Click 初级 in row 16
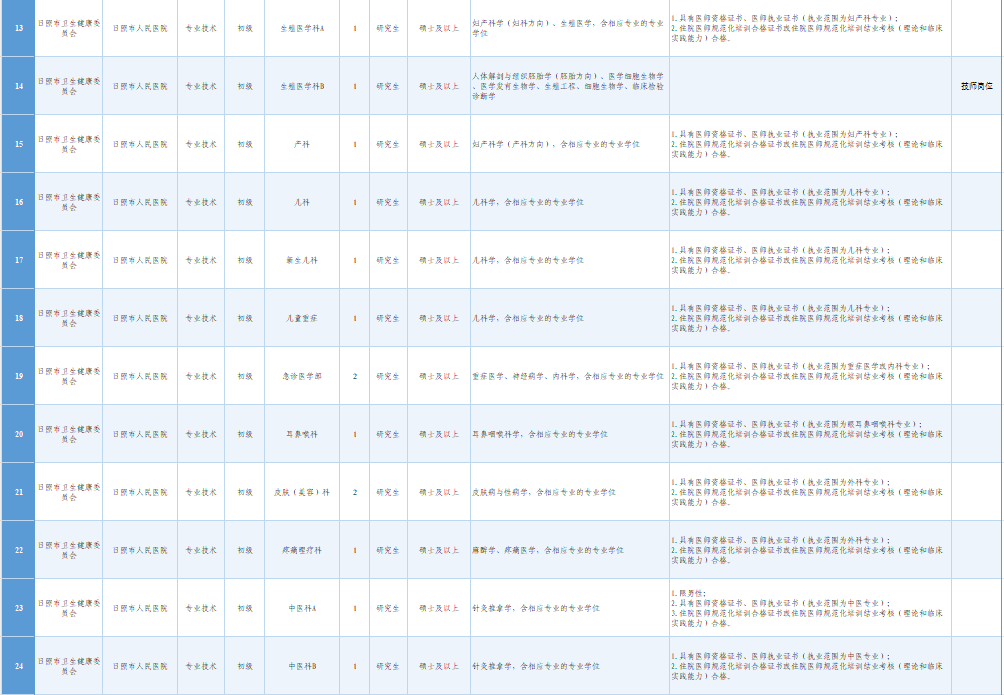The width and height of the screenshot is (1004, 695). click(245, 202)
